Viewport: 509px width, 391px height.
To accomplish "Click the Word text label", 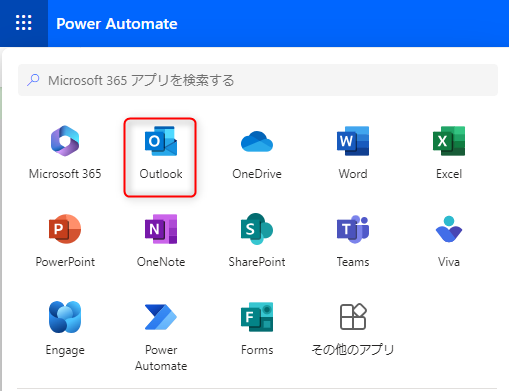I will [353, 174].
